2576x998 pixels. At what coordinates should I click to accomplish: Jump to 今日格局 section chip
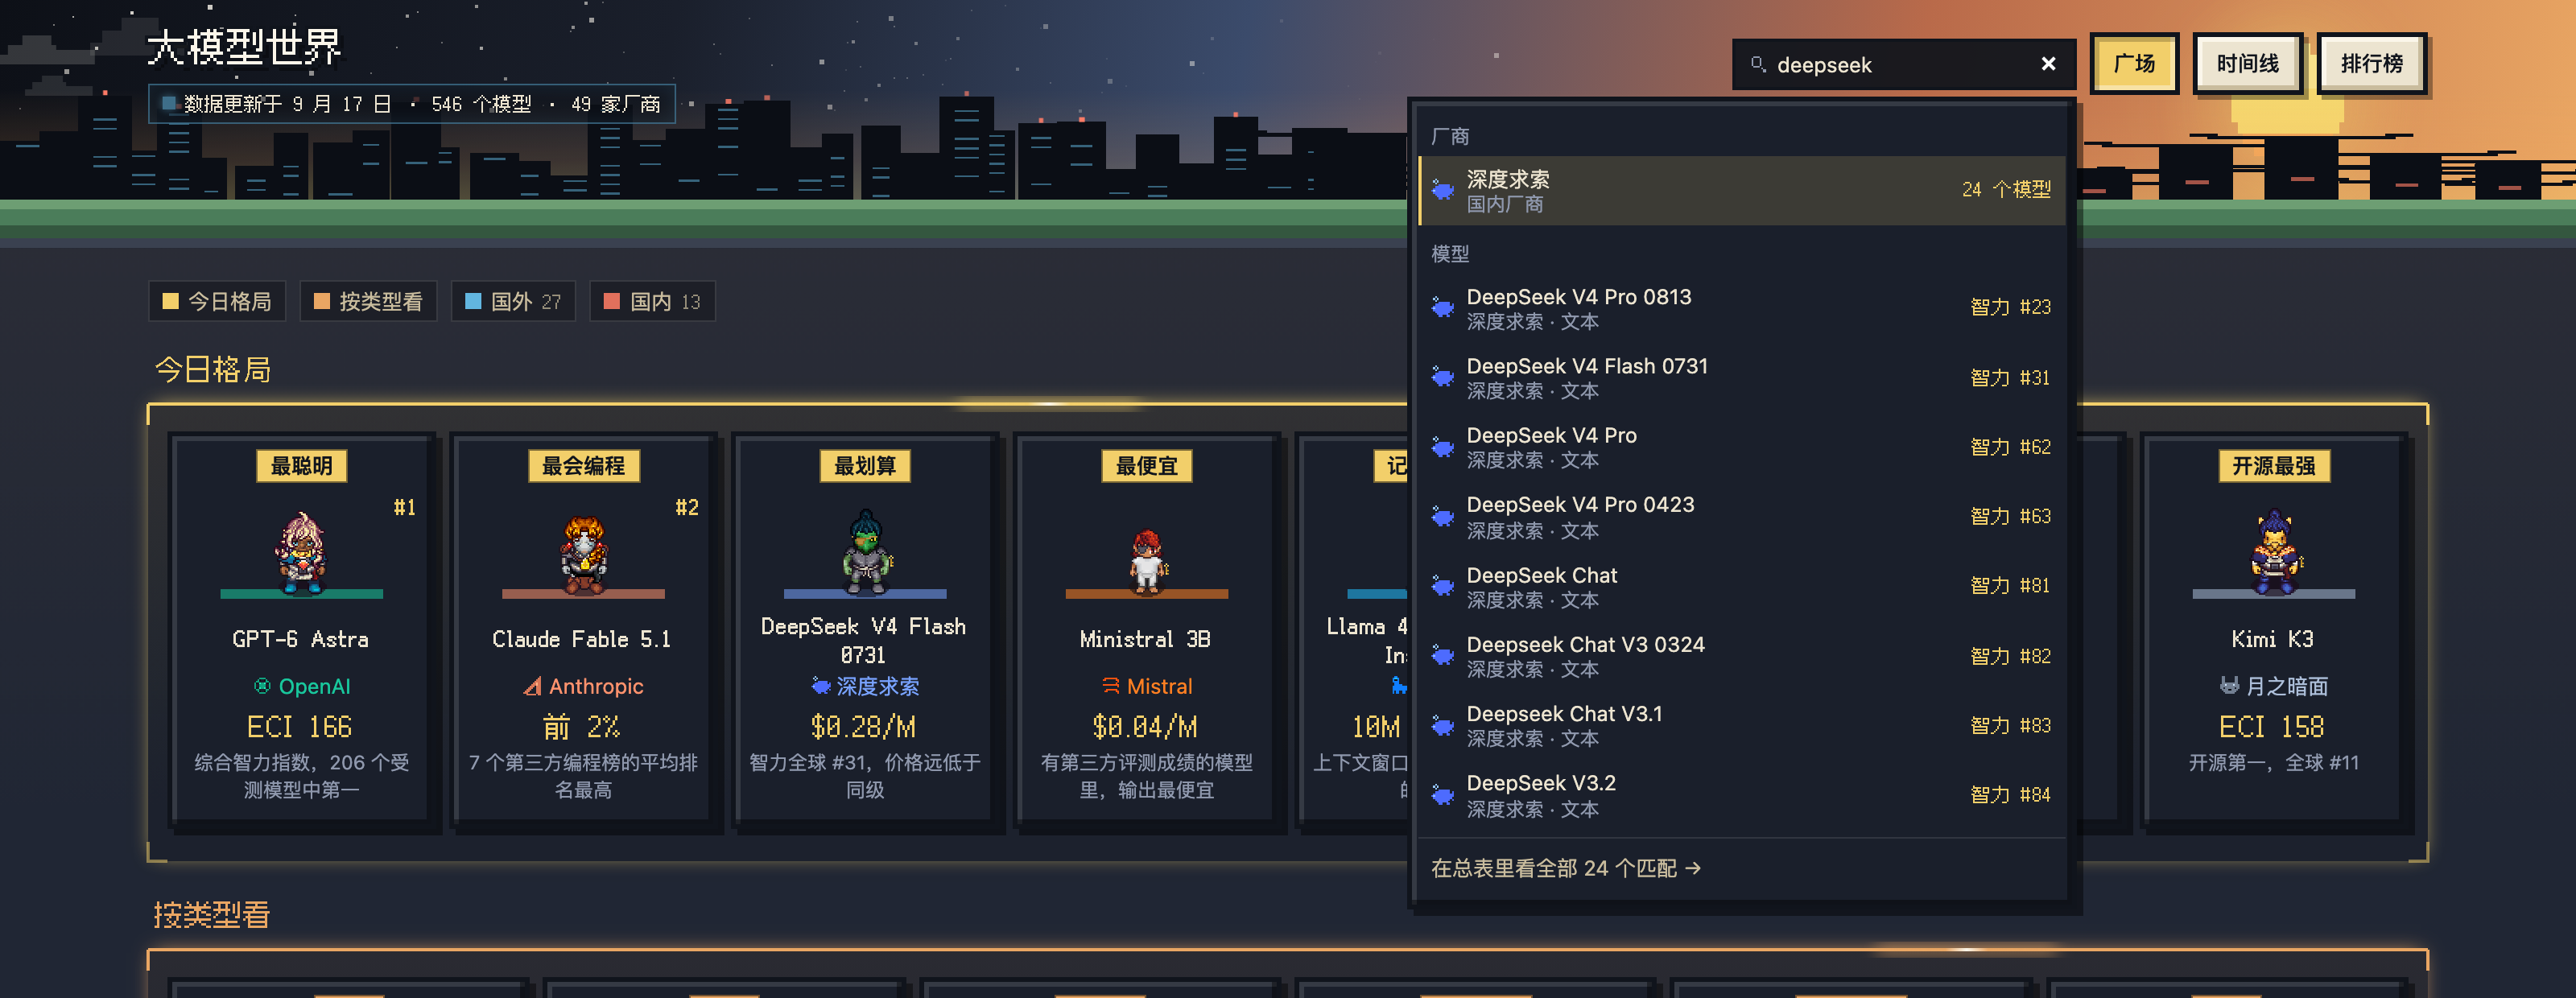pos(217,301)
